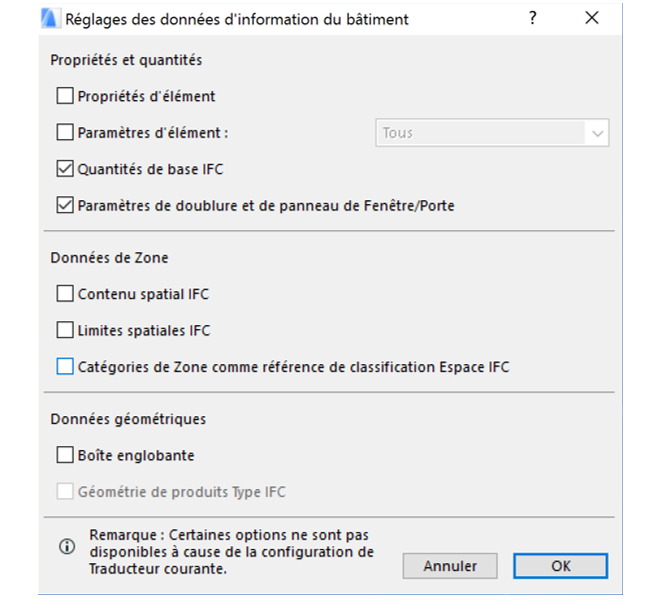Screen dimensions: 665x607
Task: Disable Paramètres de doublure et de panneau option
Action: pos(65,205)
